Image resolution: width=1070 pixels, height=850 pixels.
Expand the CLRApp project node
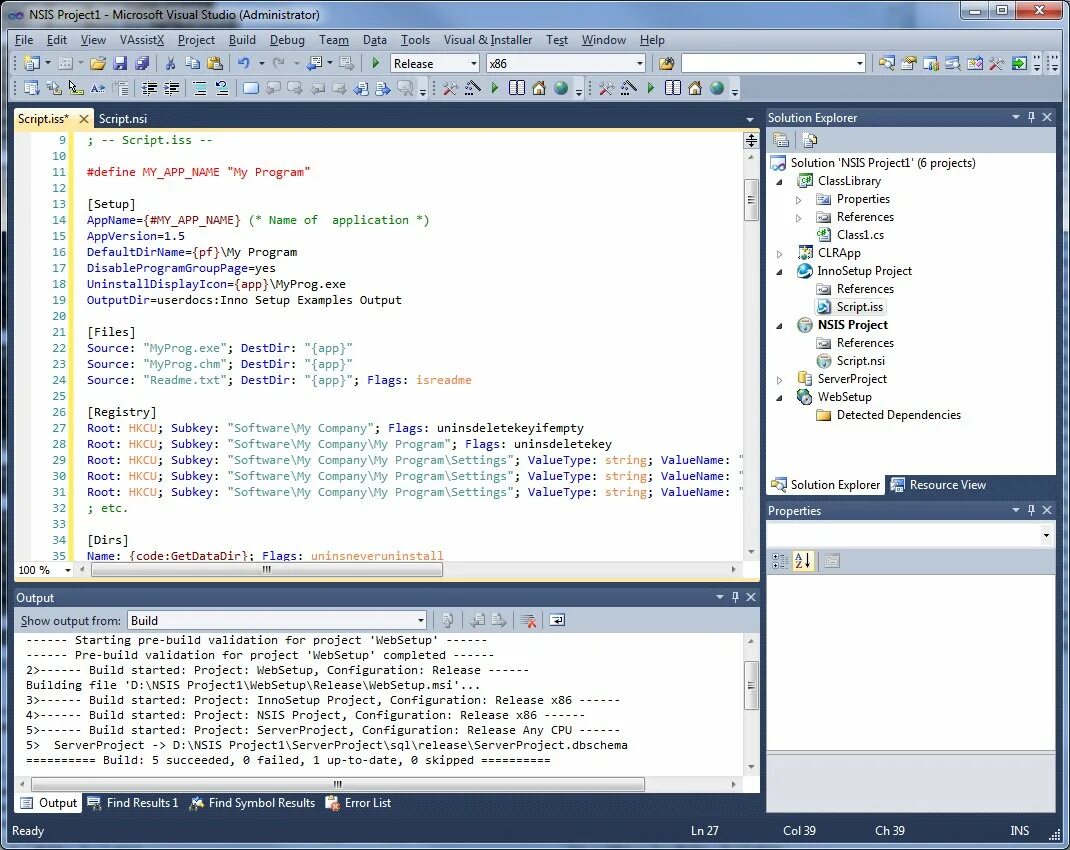779,254
